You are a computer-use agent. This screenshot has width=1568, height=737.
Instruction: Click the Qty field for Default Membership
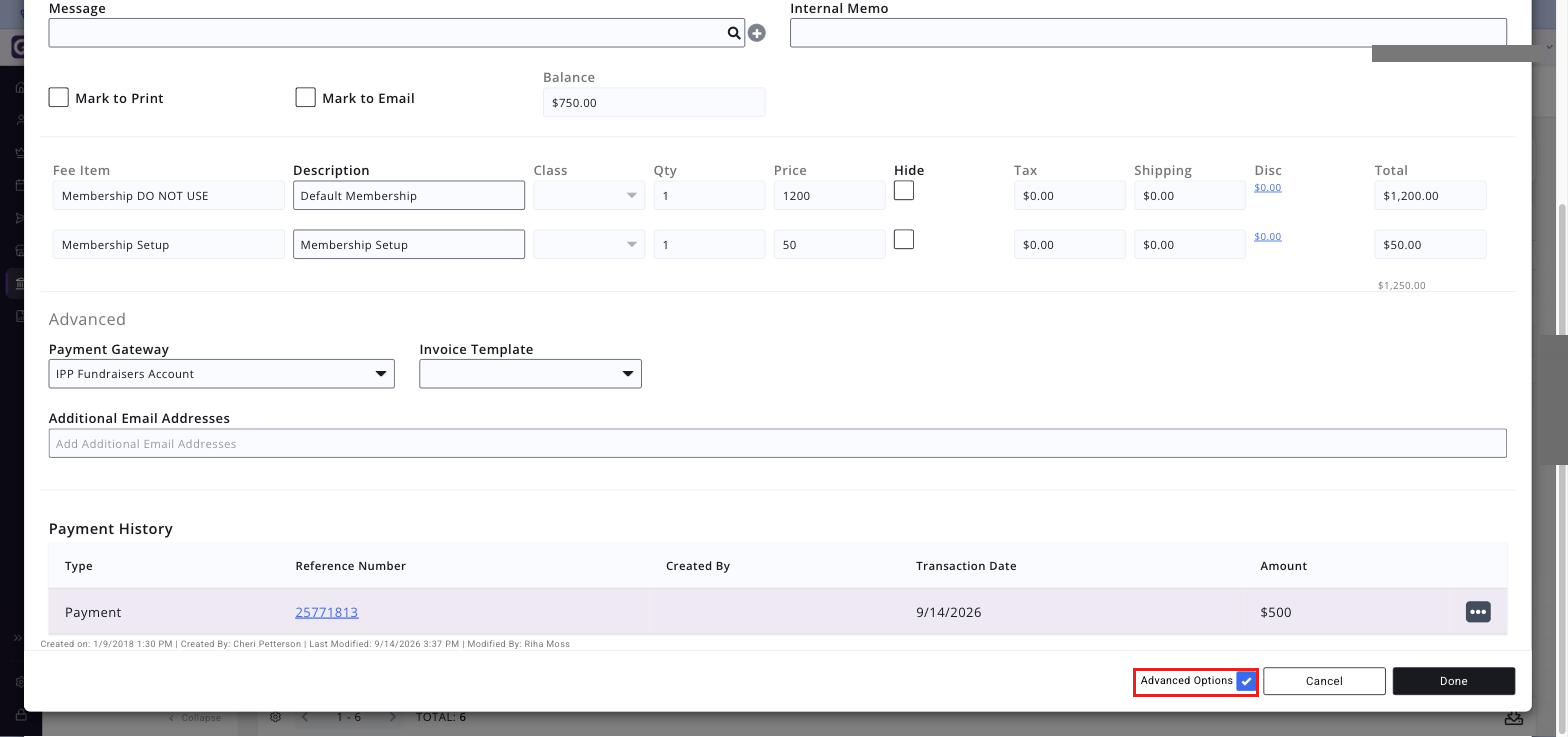click(709, 196)
